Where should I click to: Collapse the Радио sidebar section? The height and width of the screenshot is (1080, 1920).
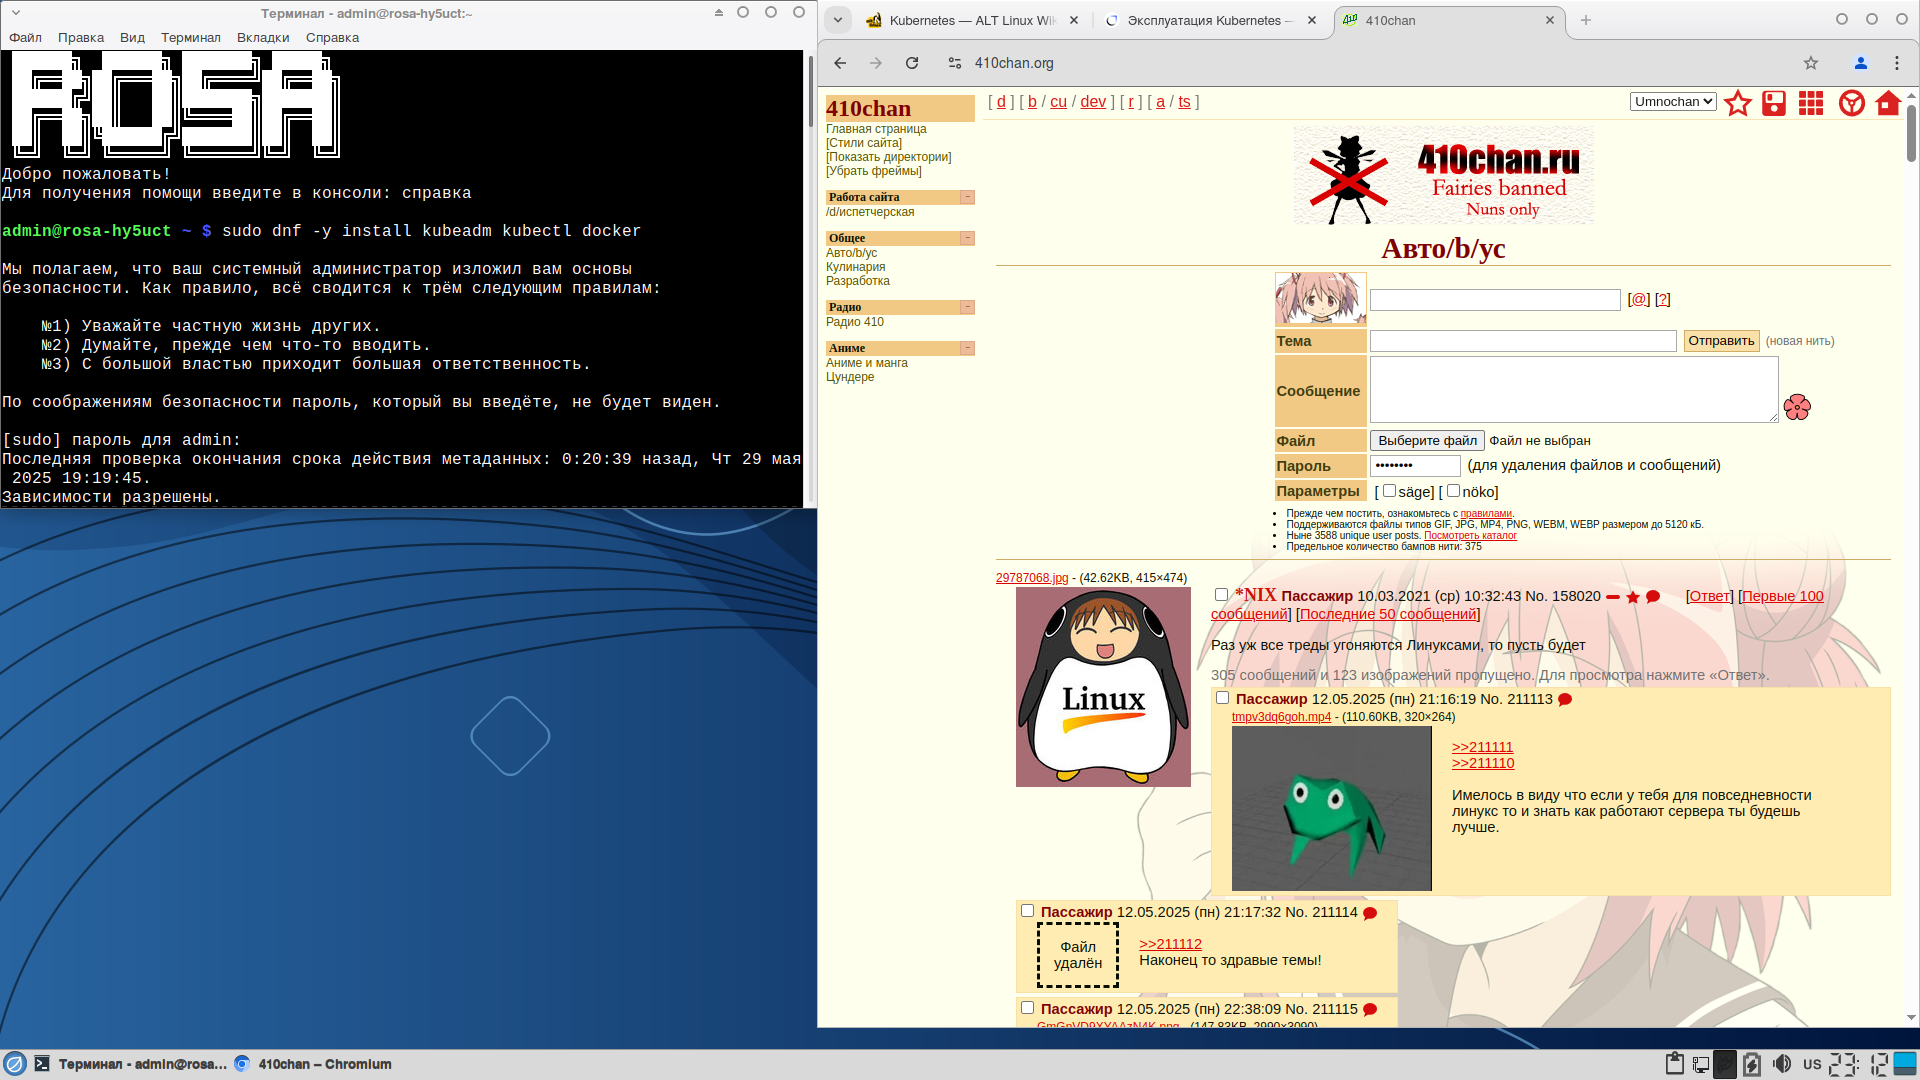click(967, 307)
